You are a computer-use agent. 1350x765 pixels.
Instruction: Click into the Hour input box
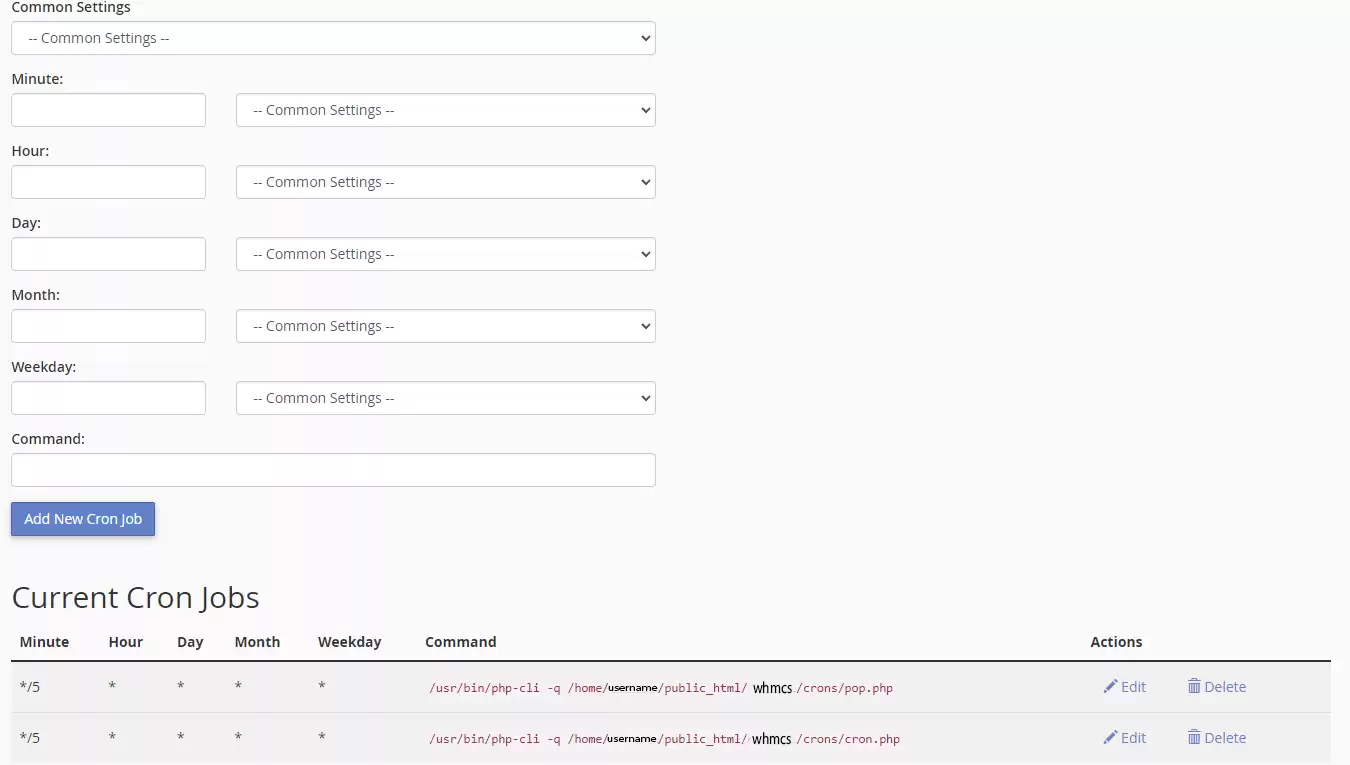(x=108, y=182)
